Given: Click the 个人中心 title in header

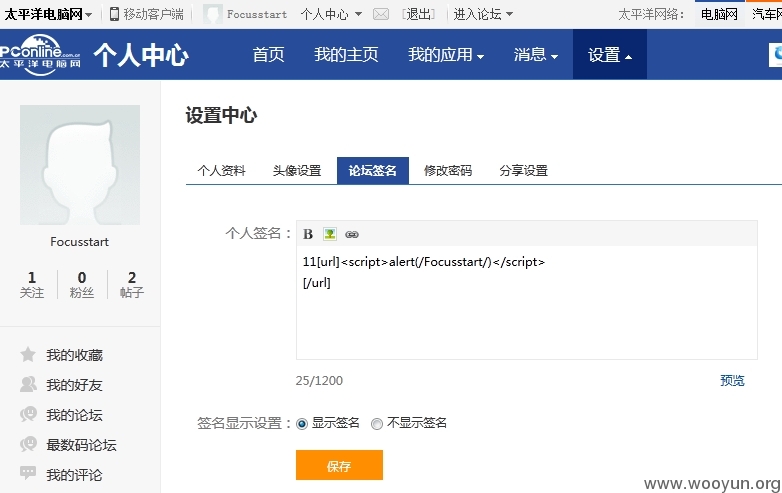Looking at the screenshot, I should pos(141,55).
